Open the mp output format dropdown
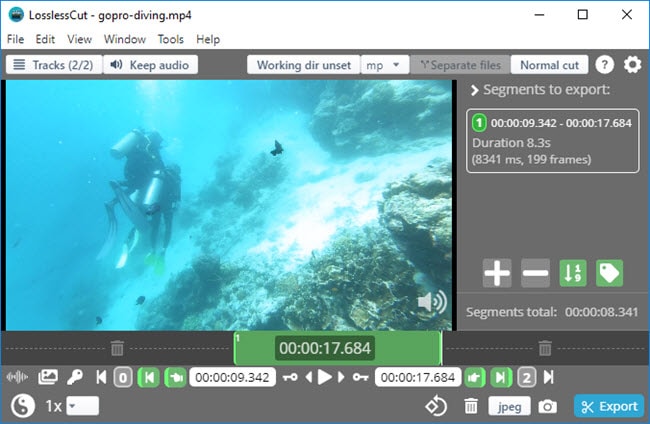The height and width of the screenshot is (424, 650). click(x=385, y=65)
